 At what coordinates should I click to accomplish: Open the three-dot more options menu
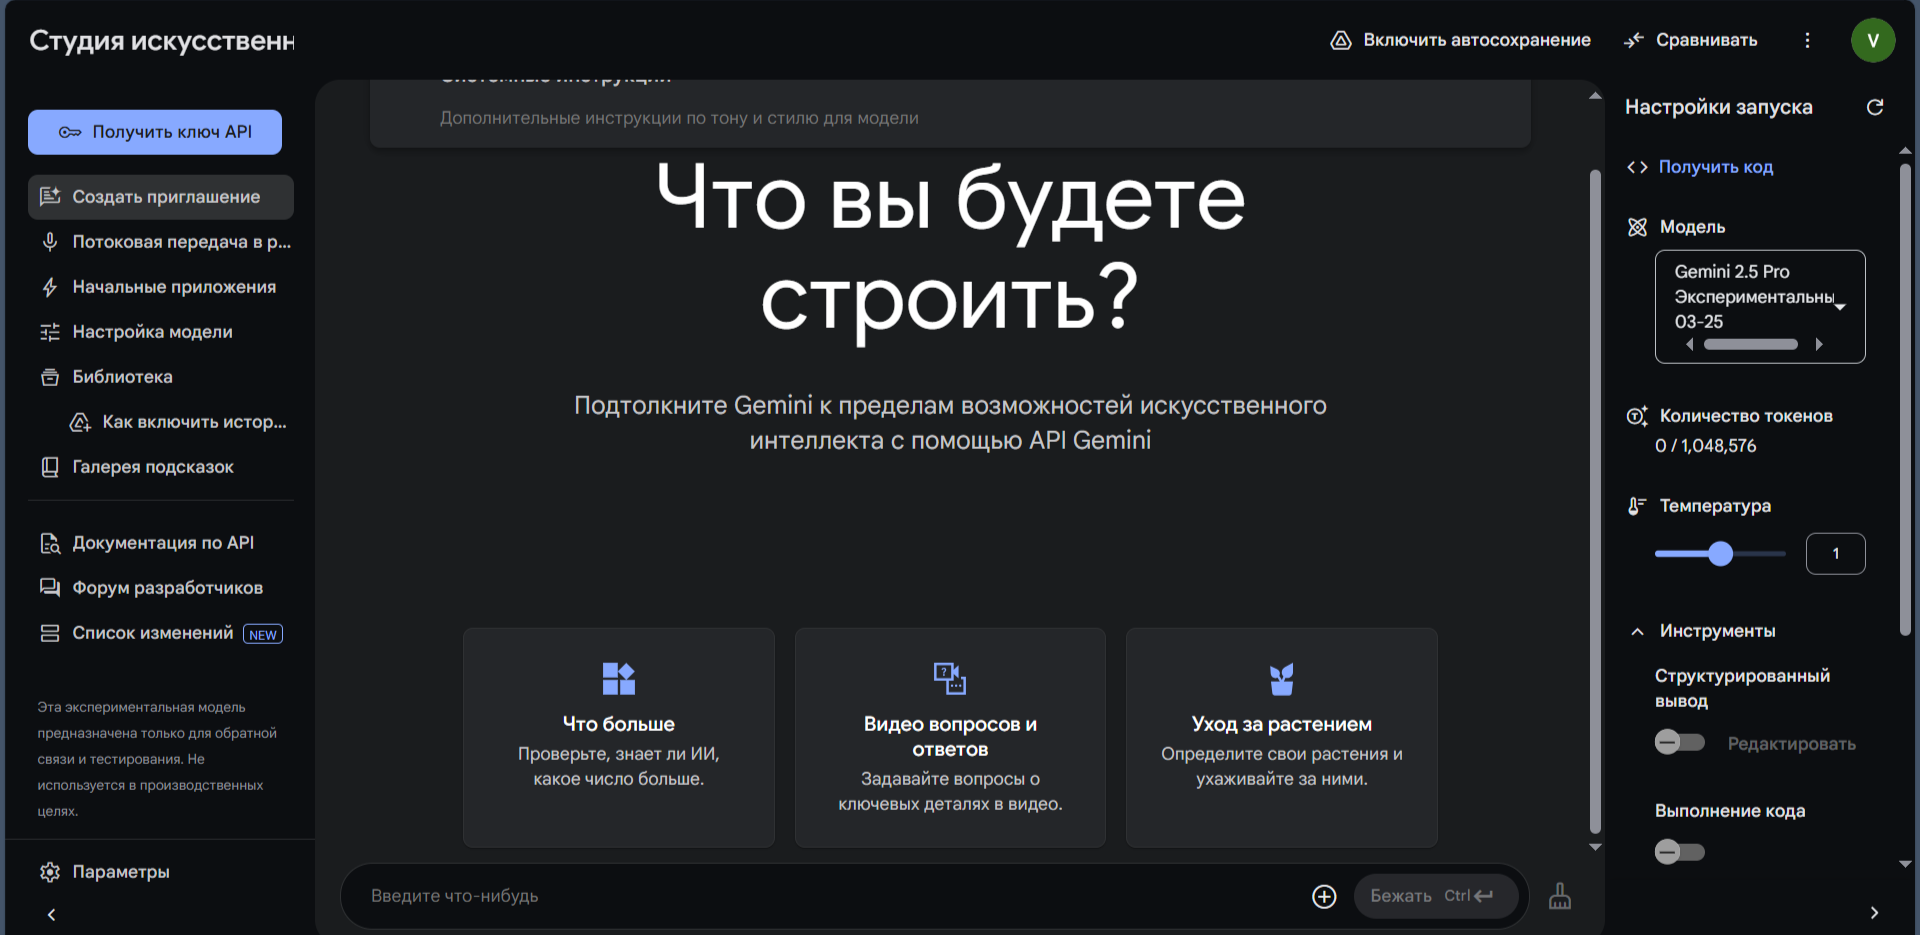(x=1807, y=40)
